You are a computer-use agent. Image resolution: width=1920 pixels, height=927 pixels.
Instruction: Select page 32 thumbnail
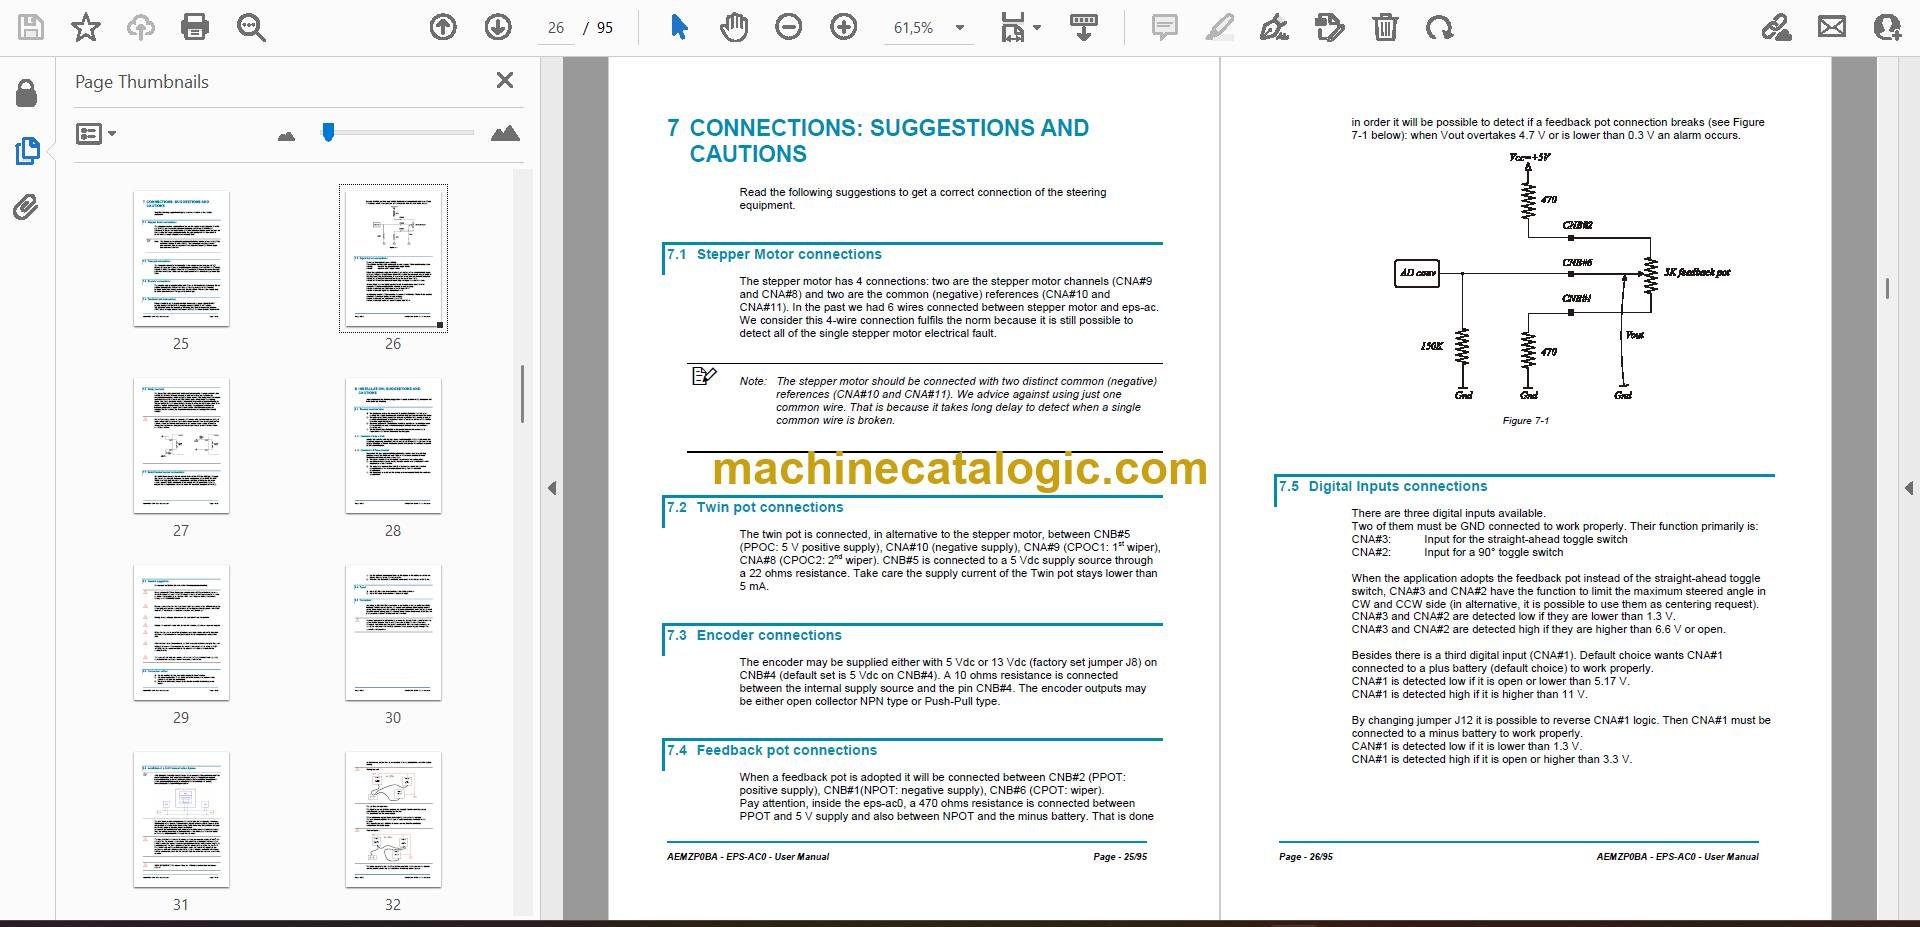tap(393, 820)
